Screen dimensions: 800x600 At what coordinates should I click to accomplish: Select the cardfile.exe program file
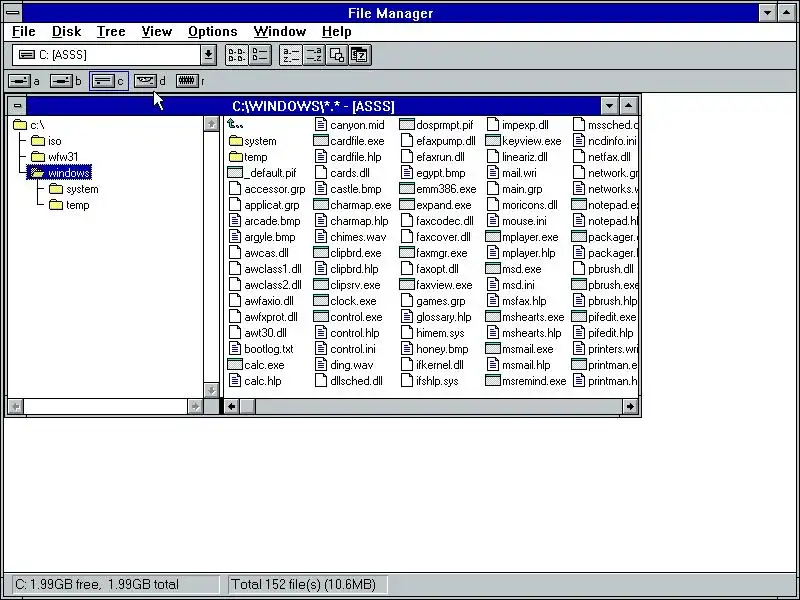(349, 141)
